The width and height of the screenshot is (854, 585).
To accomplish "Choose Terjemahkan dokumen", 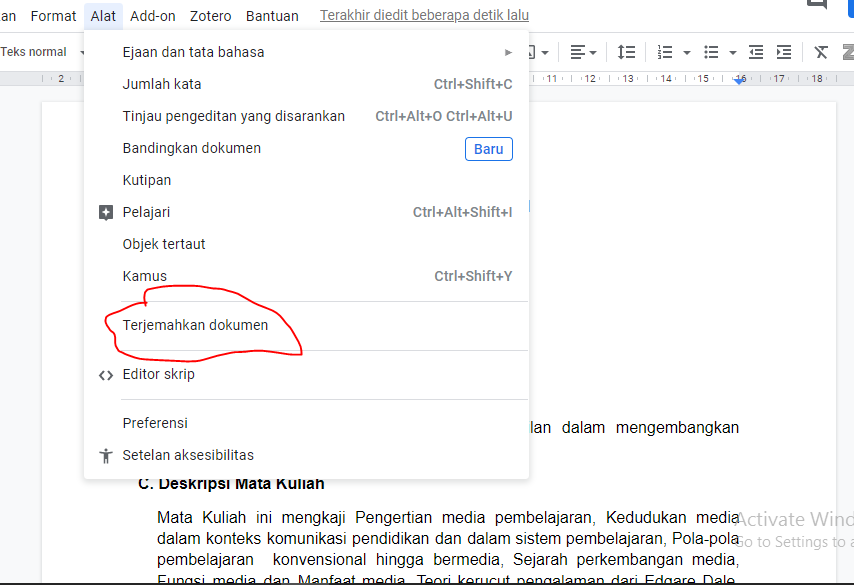I will point(306,325).
